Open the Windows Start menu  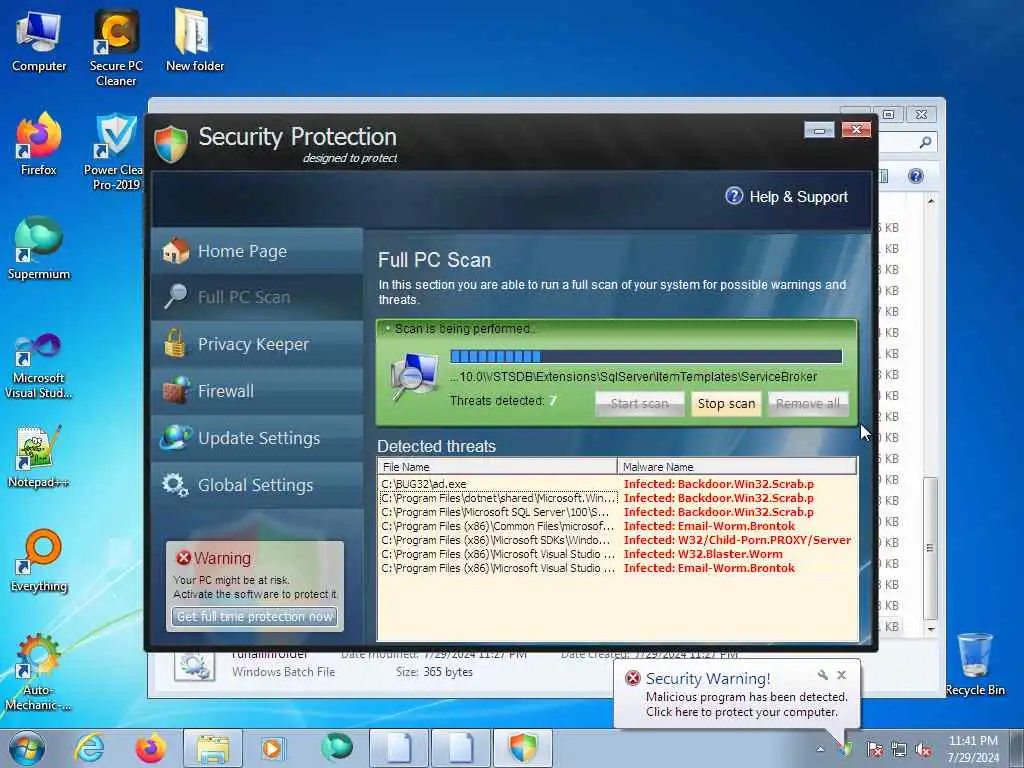click(26, 748)
